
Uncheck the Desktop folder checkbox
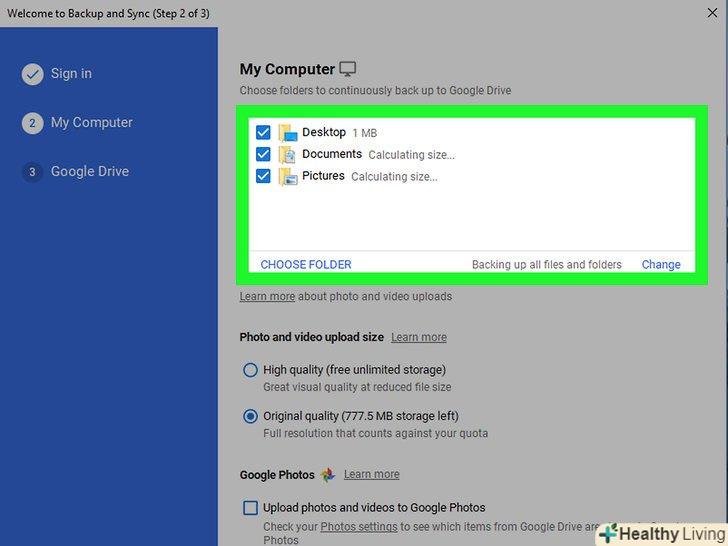tap(263, 132)
